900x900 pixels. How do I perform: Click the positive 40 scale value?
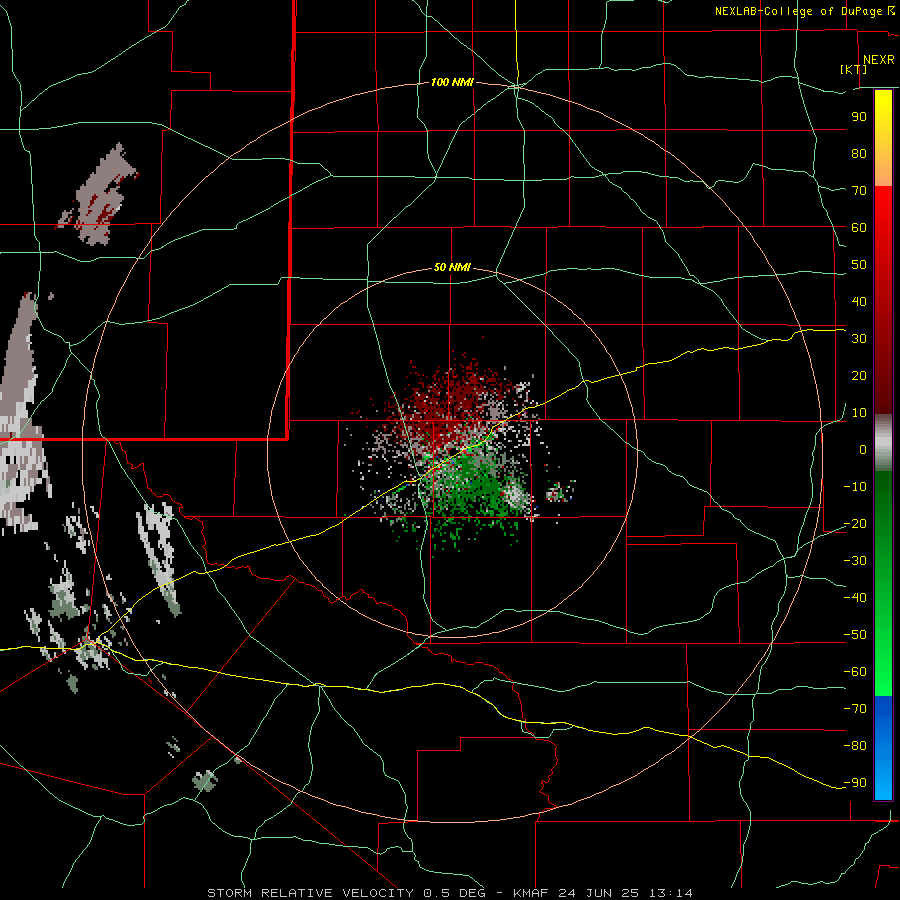pos(859,301)
